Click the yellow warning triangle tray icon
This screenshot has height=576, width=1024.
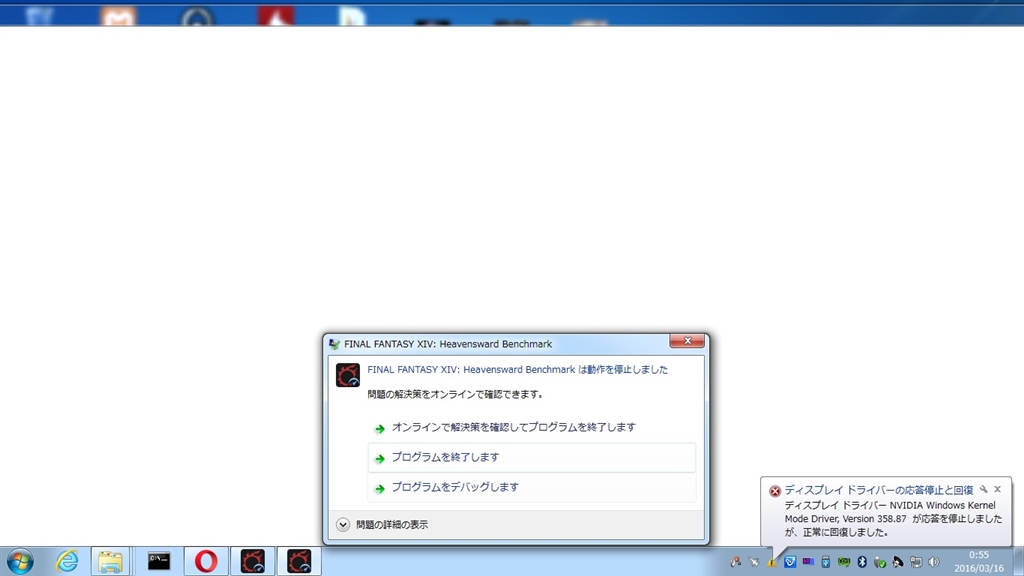click(x=772, y=562)
